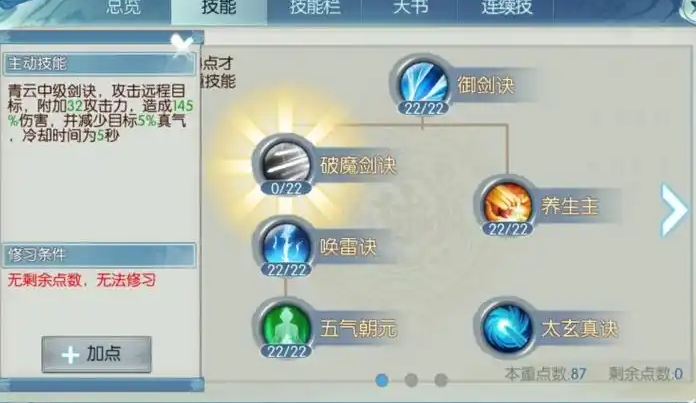This screenshot has width=696, height=403.
Task: Click the 破魔剑诀 skill name label
Action: [x=358, y=165]
